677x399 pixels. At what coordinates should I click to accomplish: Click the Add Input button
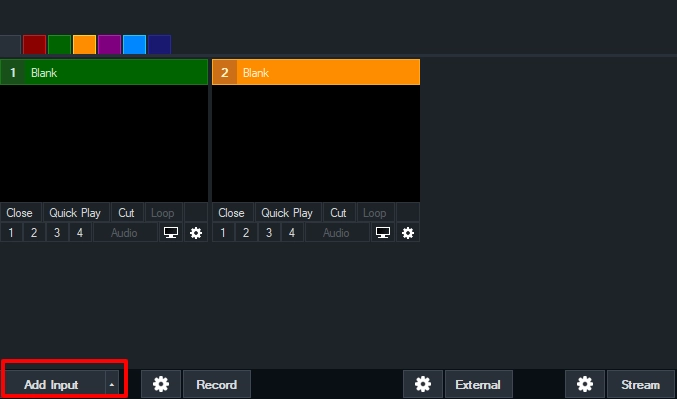(52, 384)
